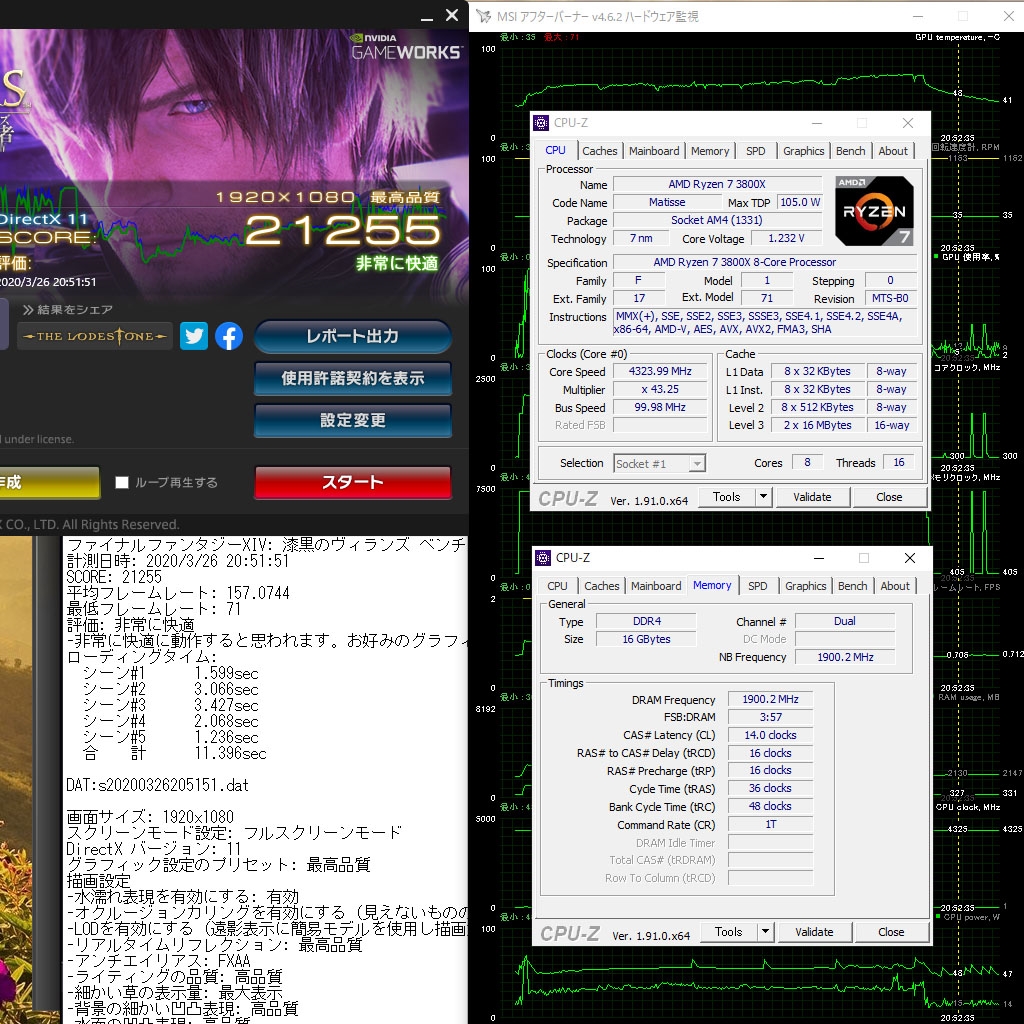Click the Ryzen 7 logo image
The image size is (1024, 1024).
pos(874,211)
